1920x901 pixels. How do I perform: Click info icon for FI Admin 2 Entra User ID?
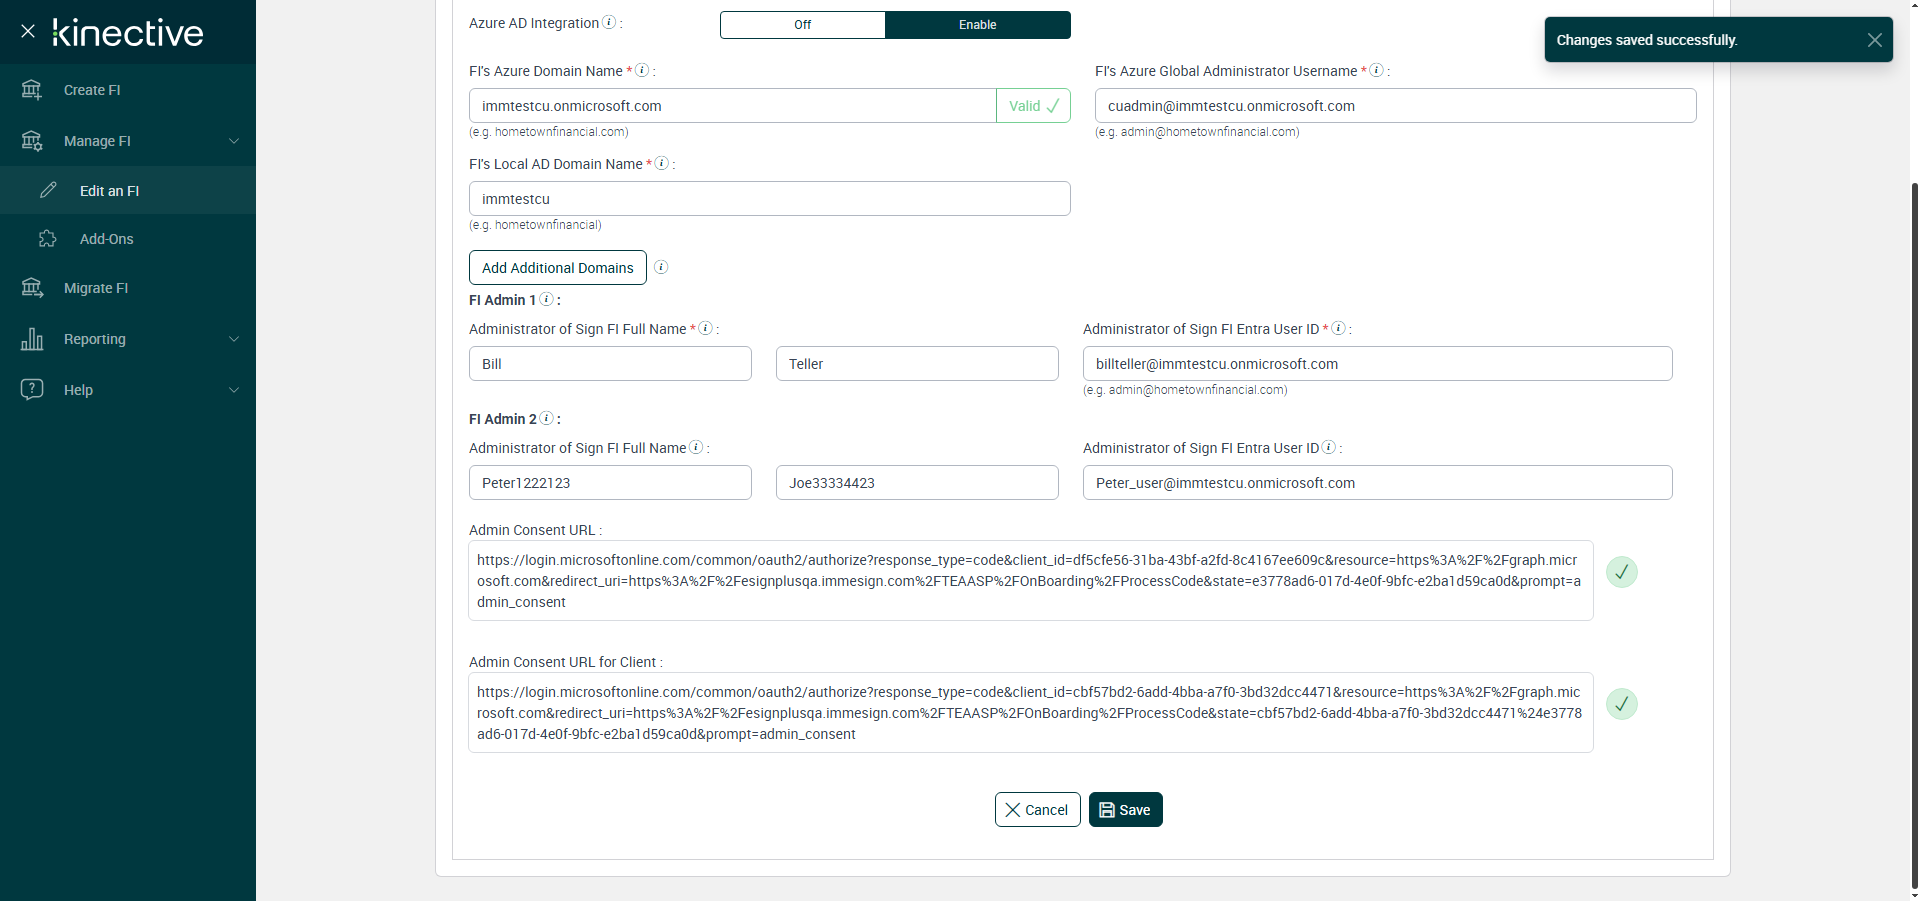pos(1329,447)
